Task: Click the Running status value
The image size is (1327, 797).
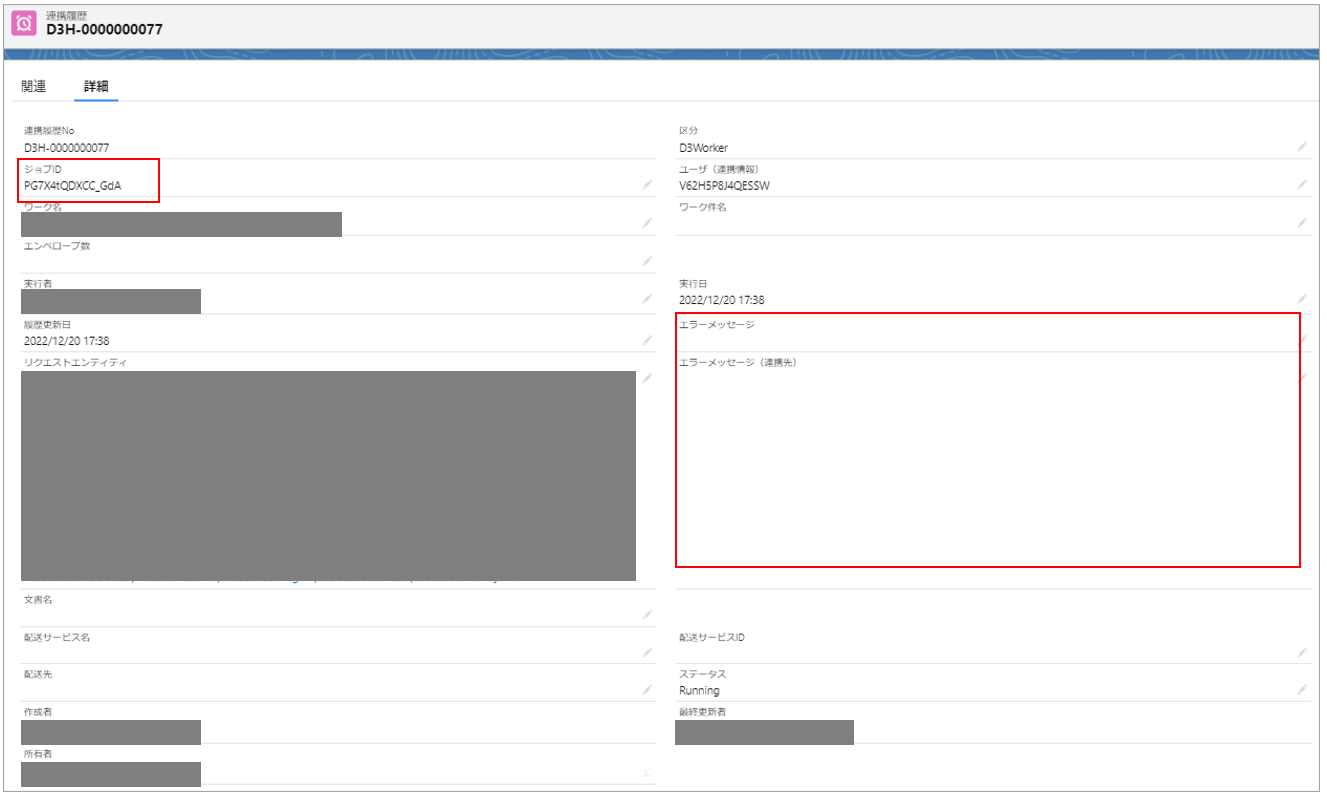Action: pos(699,690)
